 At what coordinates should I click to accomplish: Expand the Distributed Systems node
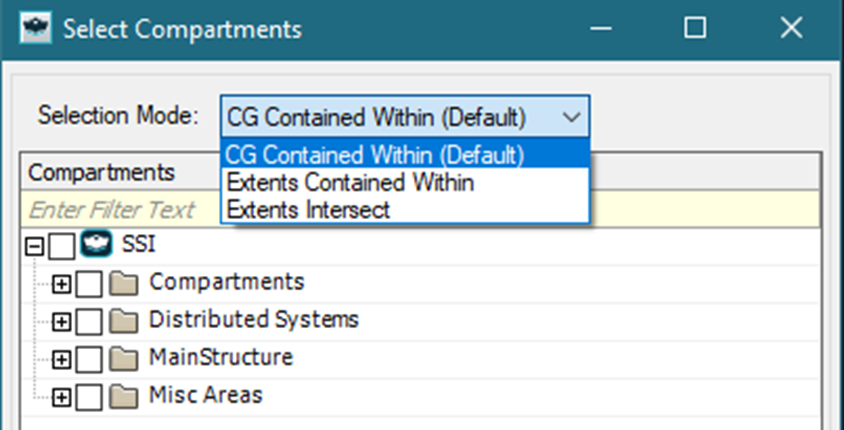[61, 322]
